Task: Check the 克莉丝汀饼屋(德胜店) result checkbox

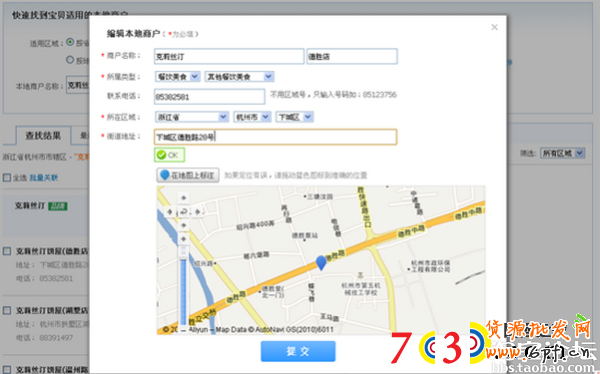Action: tap(7, 251)
